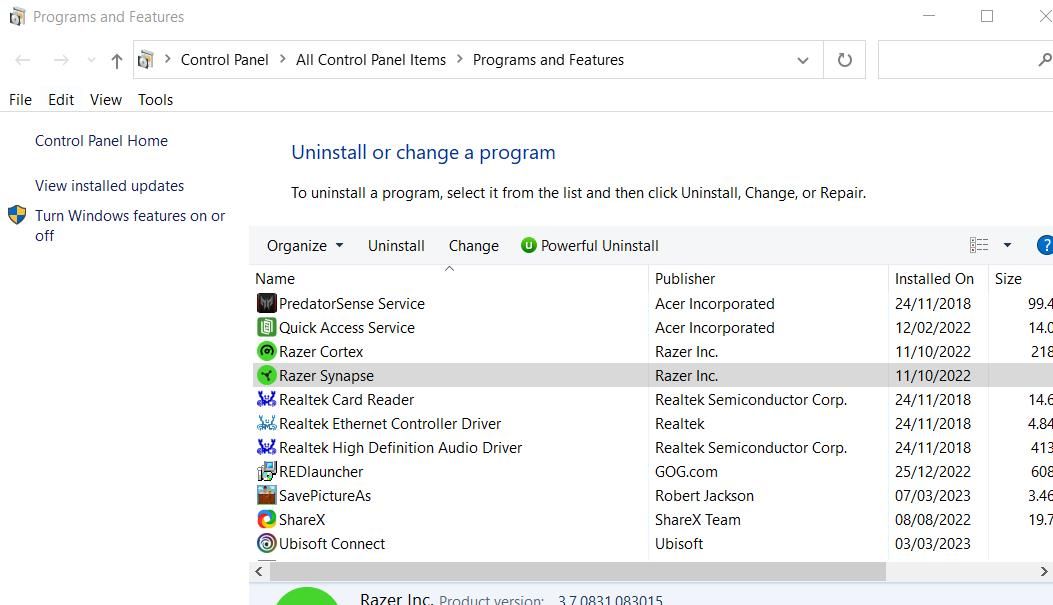Click the SavePictureAs program icon

(x=266, y=496)
